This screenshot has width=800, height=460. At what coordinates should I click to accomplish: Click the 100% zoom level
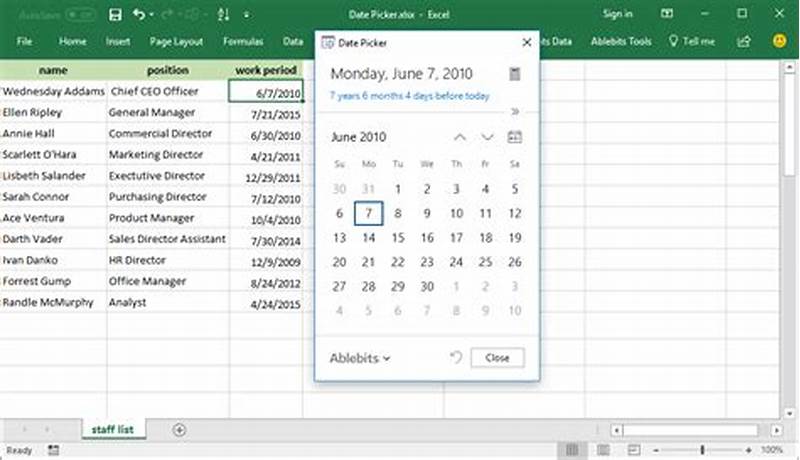[772, 450]
